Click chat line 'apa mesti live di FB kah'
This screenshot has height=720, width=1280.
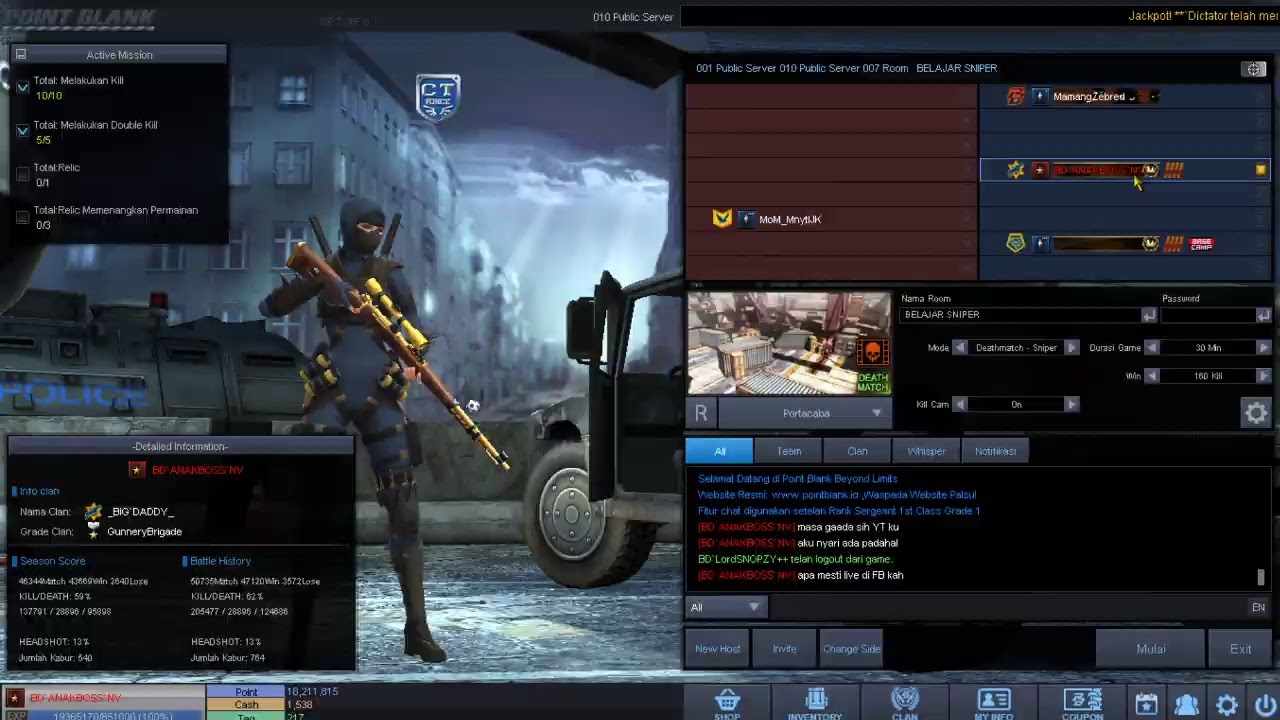(x=850, y=575)
